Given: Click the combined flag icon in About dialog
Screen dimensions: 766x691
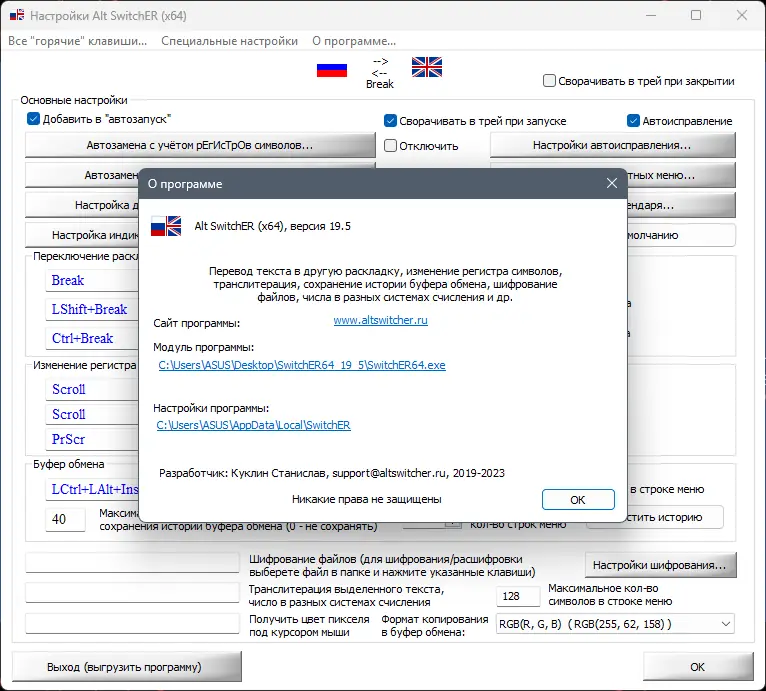Looking at the screenshot, I should (x=166, y=226).
